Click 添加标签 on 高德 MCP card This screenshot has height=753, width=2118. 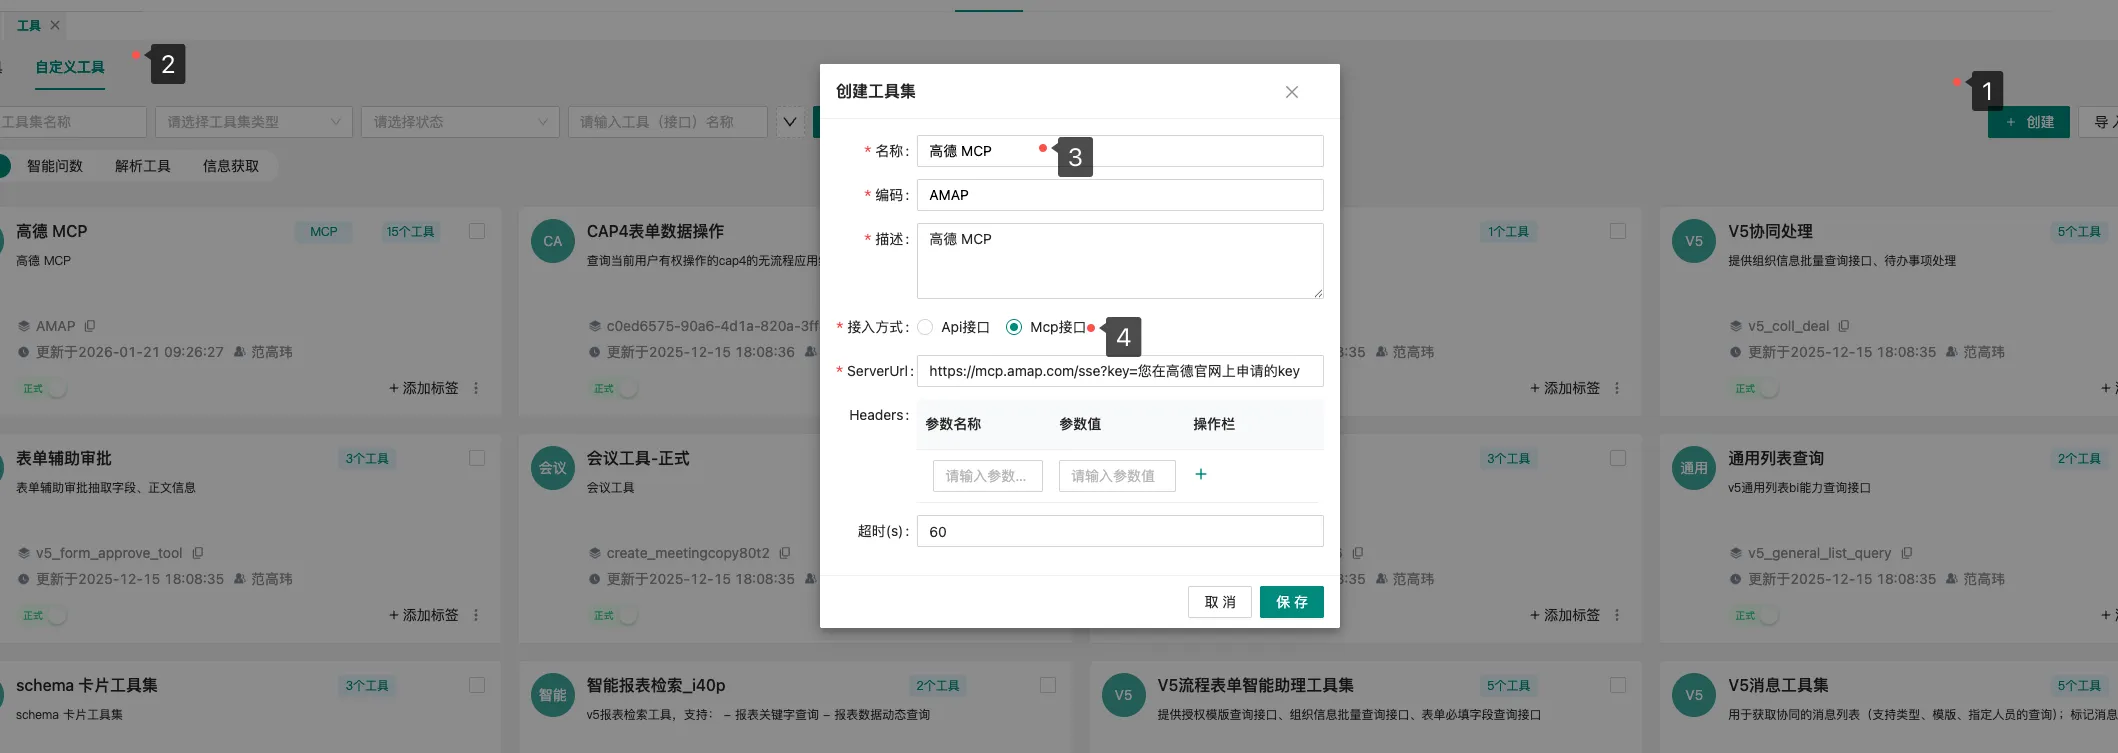(x=424, y=388)
